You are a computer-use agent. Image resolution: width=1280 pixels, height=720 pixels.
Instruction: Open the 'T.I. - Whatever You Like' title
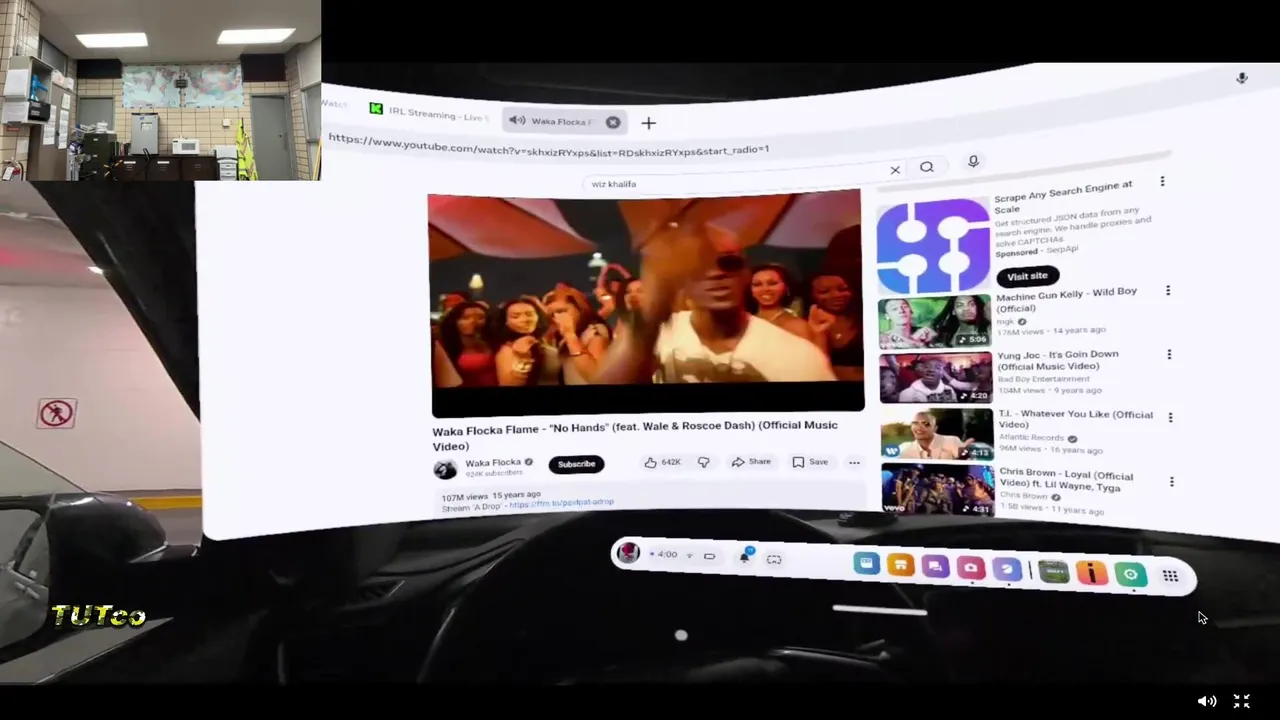pos(1076,419)
